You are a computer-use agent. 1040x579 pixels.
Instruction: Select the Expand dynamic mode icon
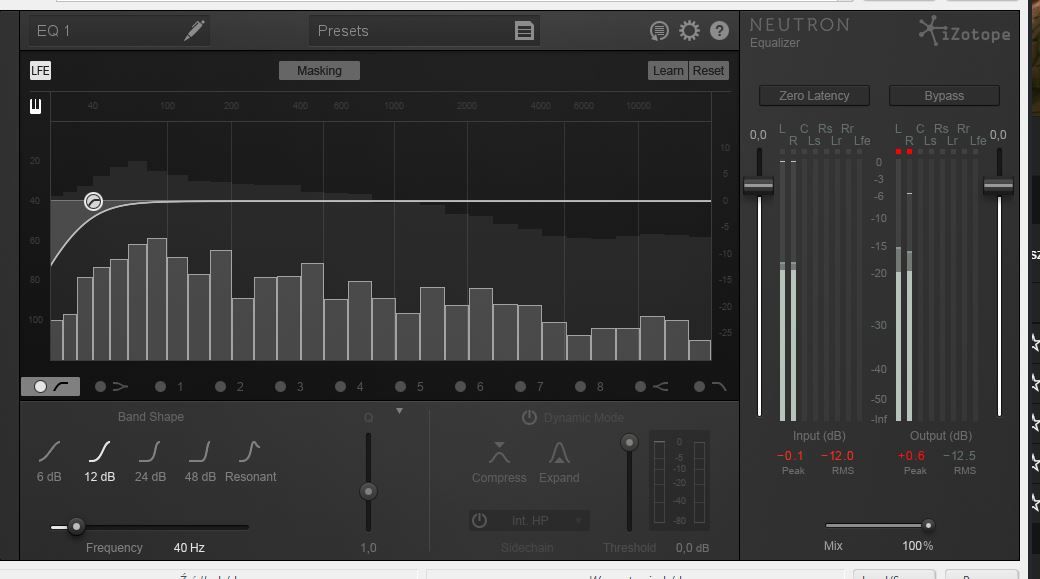point(559,452)
